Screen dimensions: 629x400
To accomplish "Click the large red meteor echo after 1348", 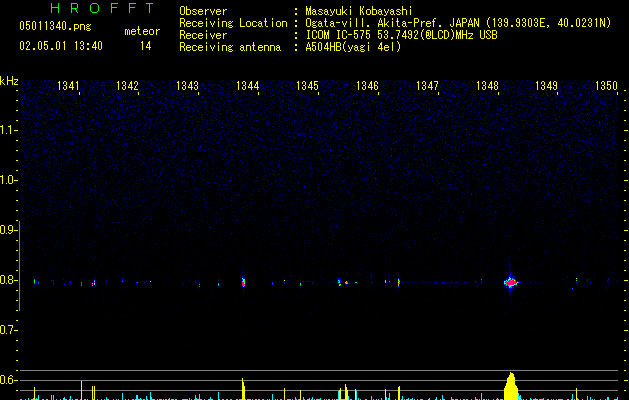I will pyautogui.click(x=511, y=282).
